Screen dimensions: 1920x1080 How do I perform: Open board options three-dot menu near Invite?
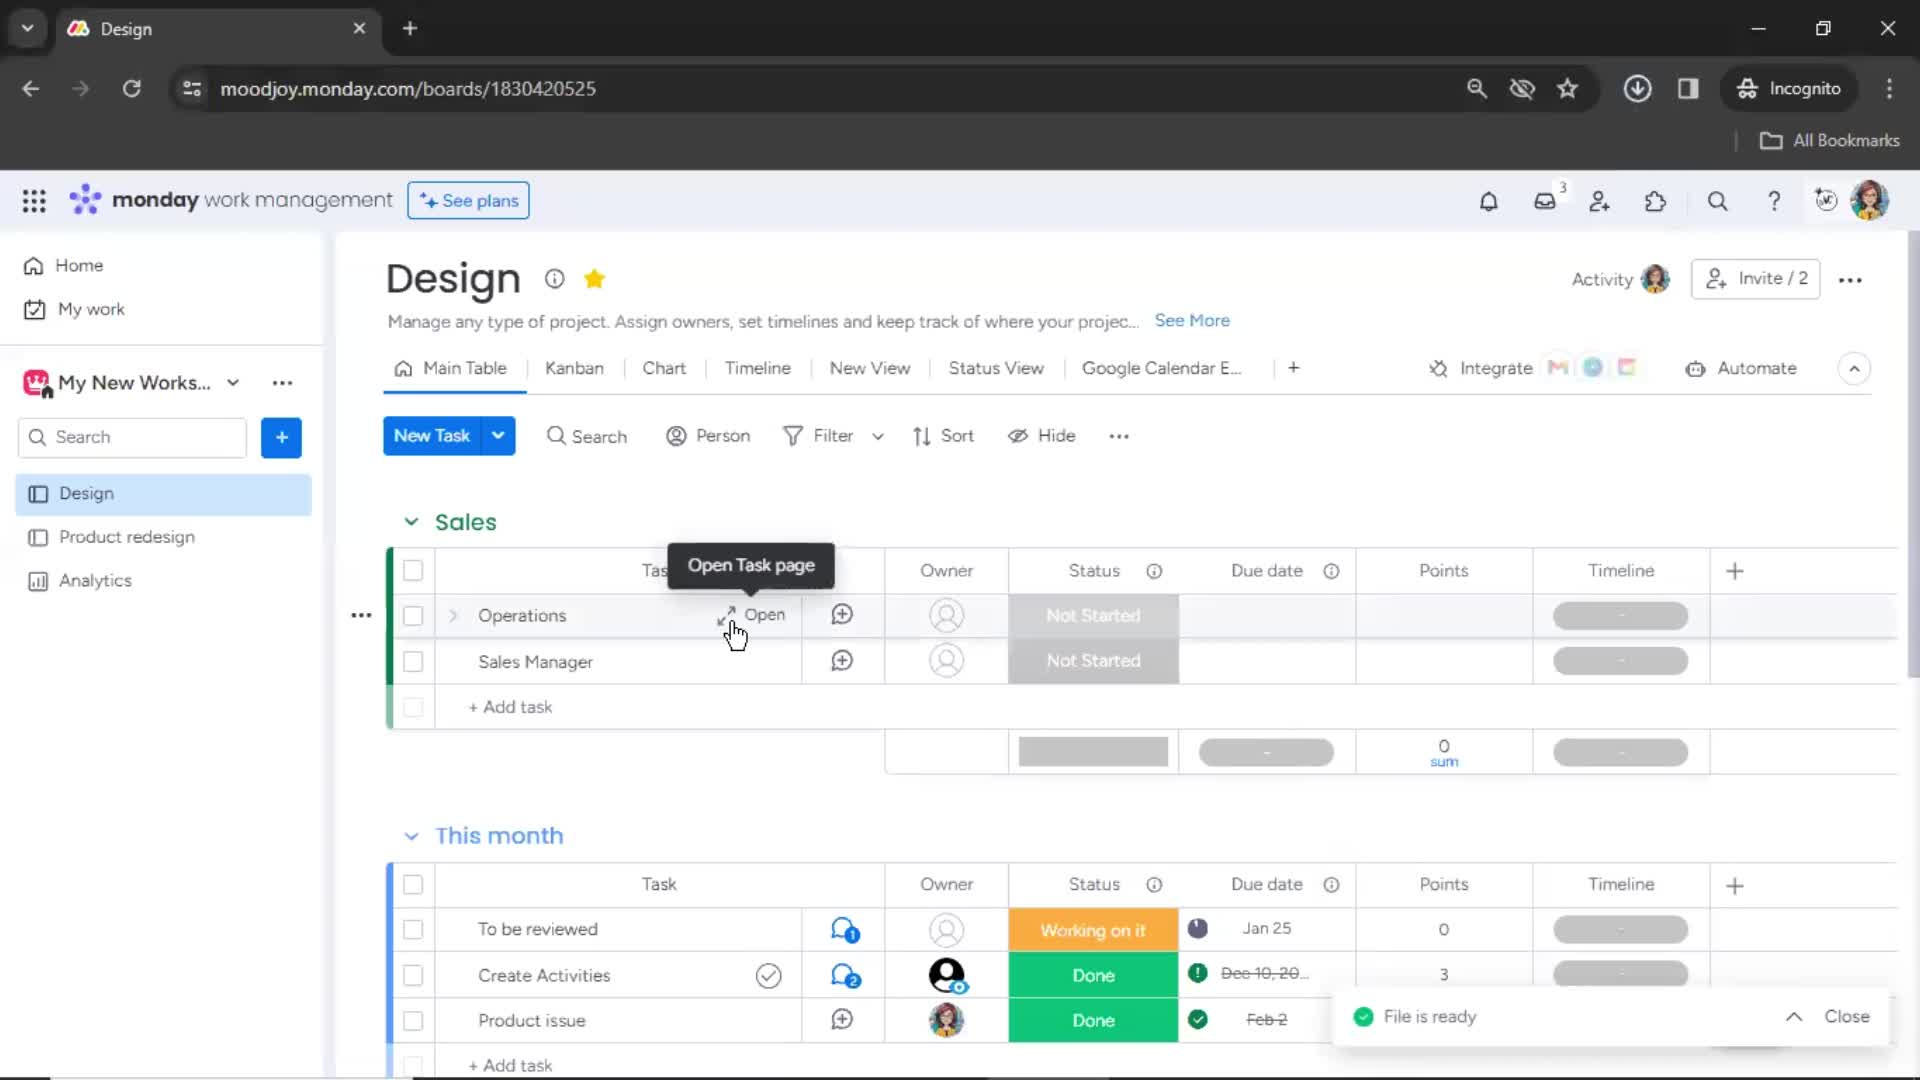click(x=1850, y=280)
